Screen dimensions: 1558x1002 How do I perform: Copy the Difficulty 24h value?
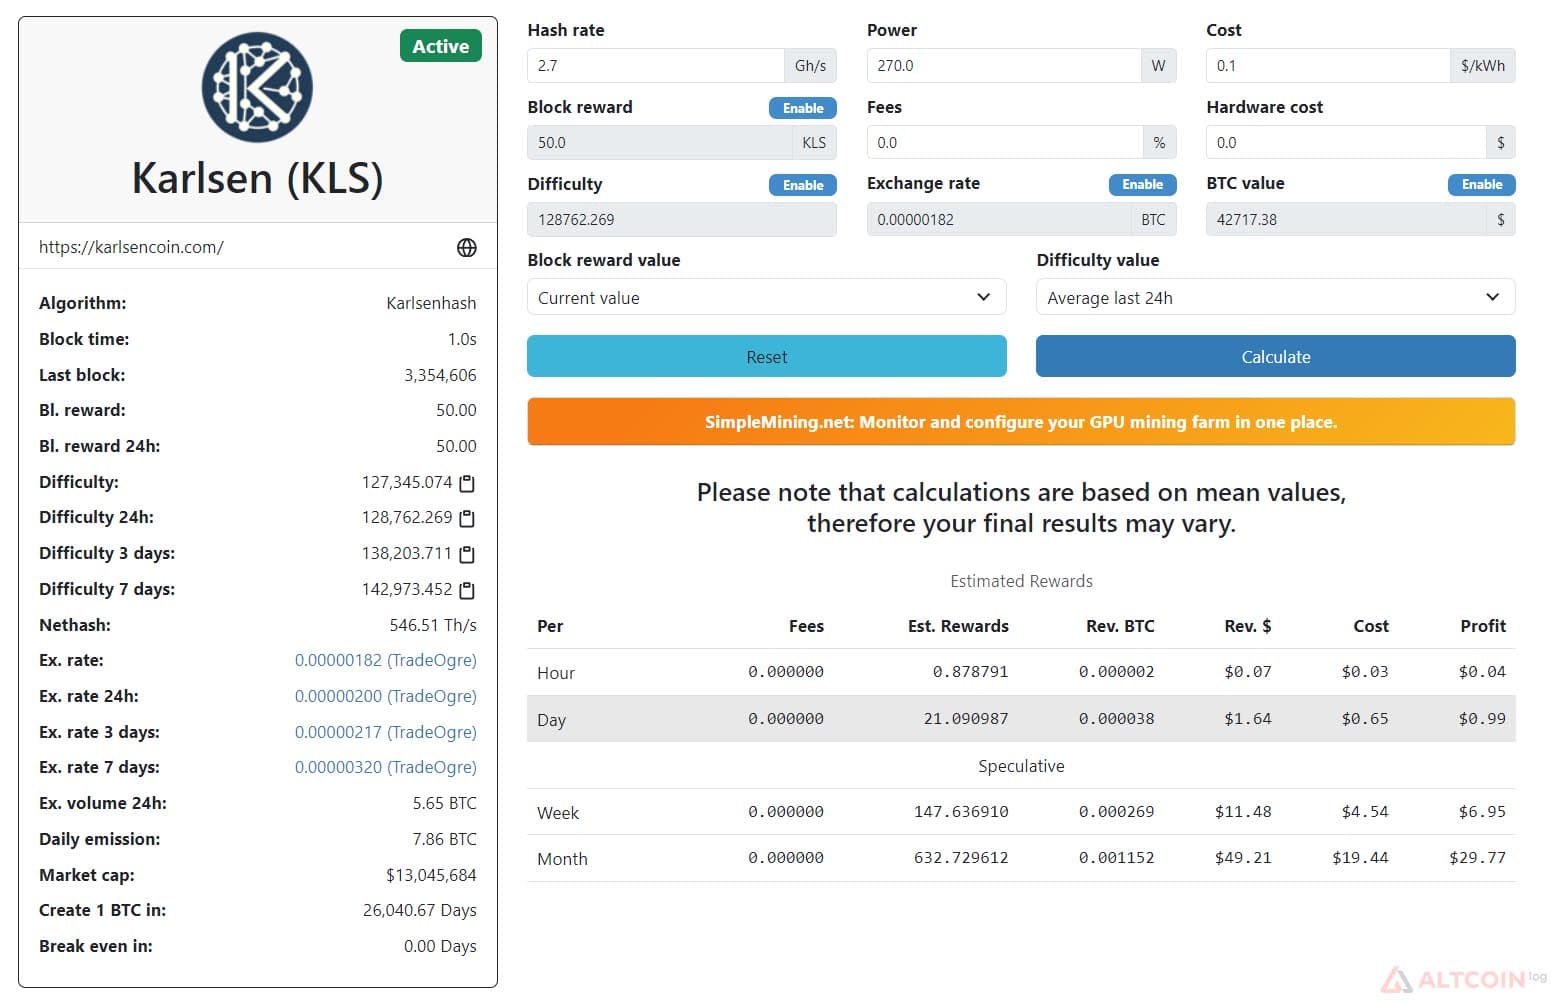(466, 518)
